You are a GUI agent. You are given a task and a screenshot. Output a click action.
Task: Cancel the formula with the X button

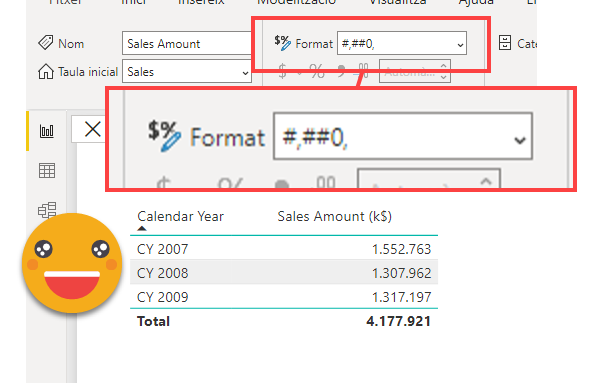[x=92, y=129]
